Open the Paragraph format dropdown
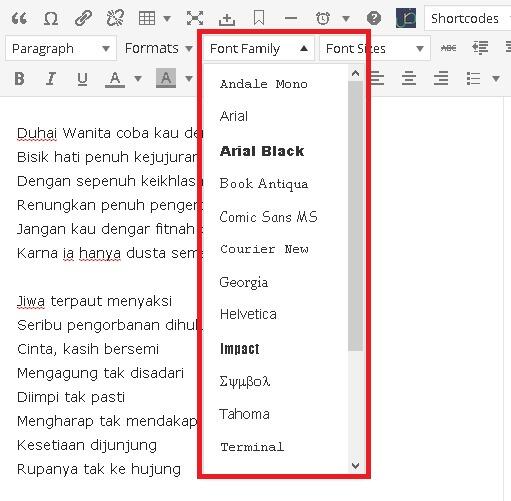Viewport: 511px width, 501px height. pos(61,48)
